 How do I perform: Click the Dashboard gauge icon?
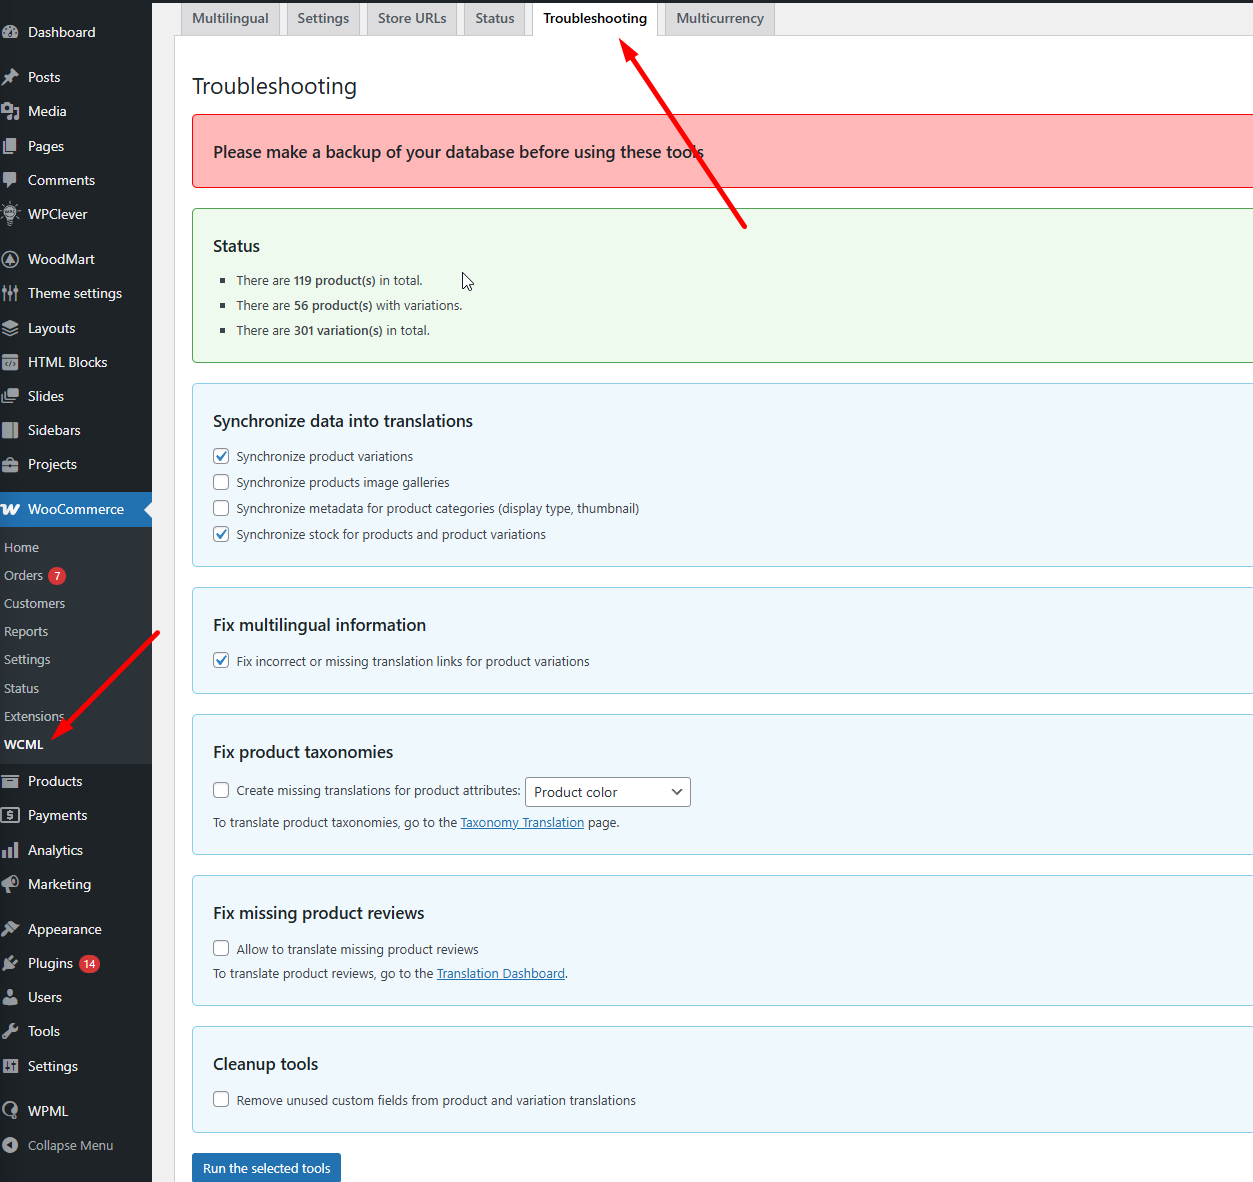(10, 32)
